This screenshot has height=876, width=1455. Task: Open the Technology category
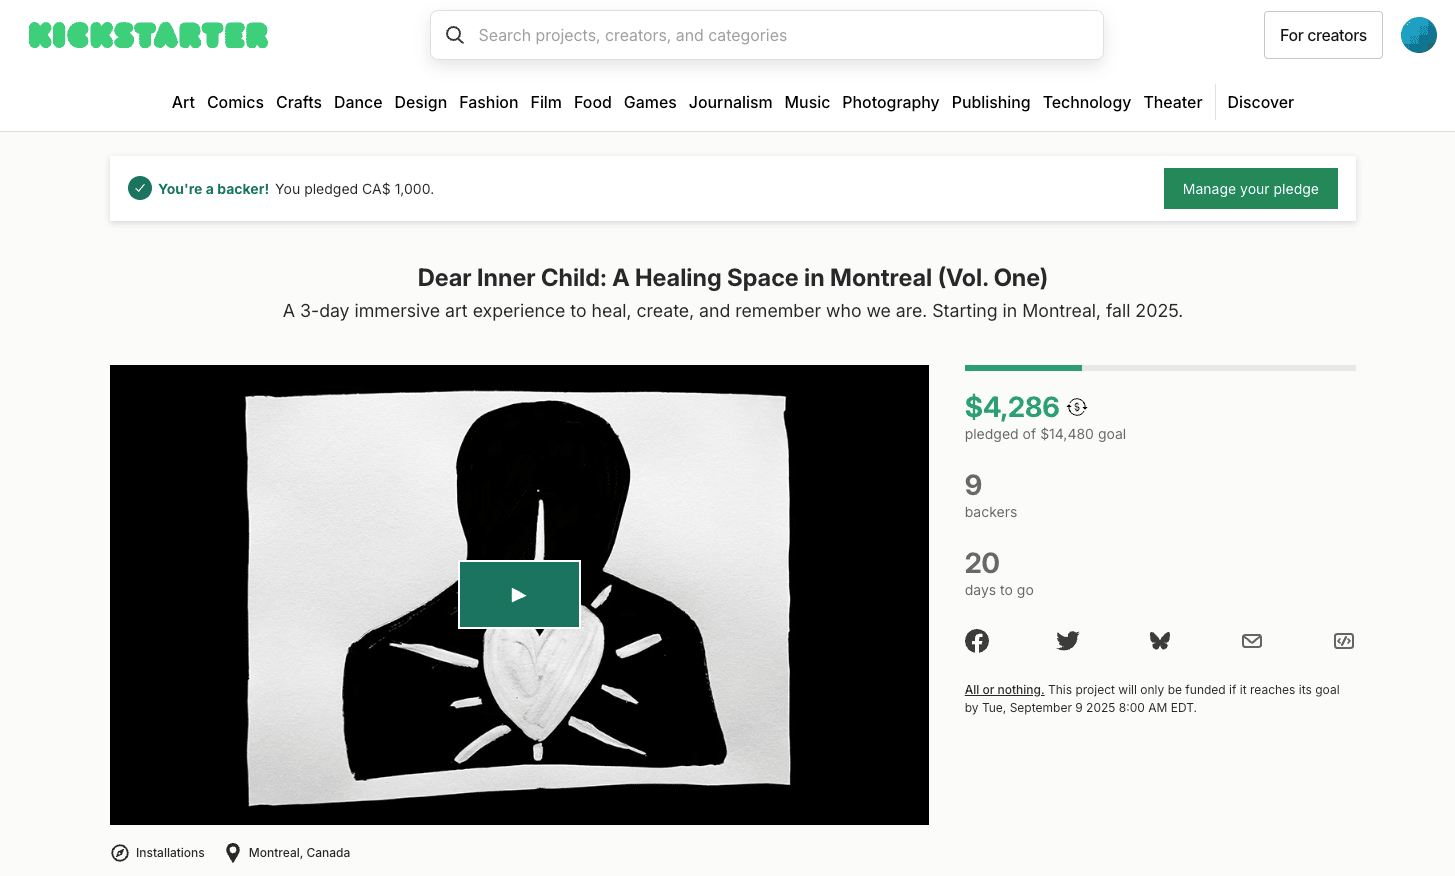tap(1087, 102)
